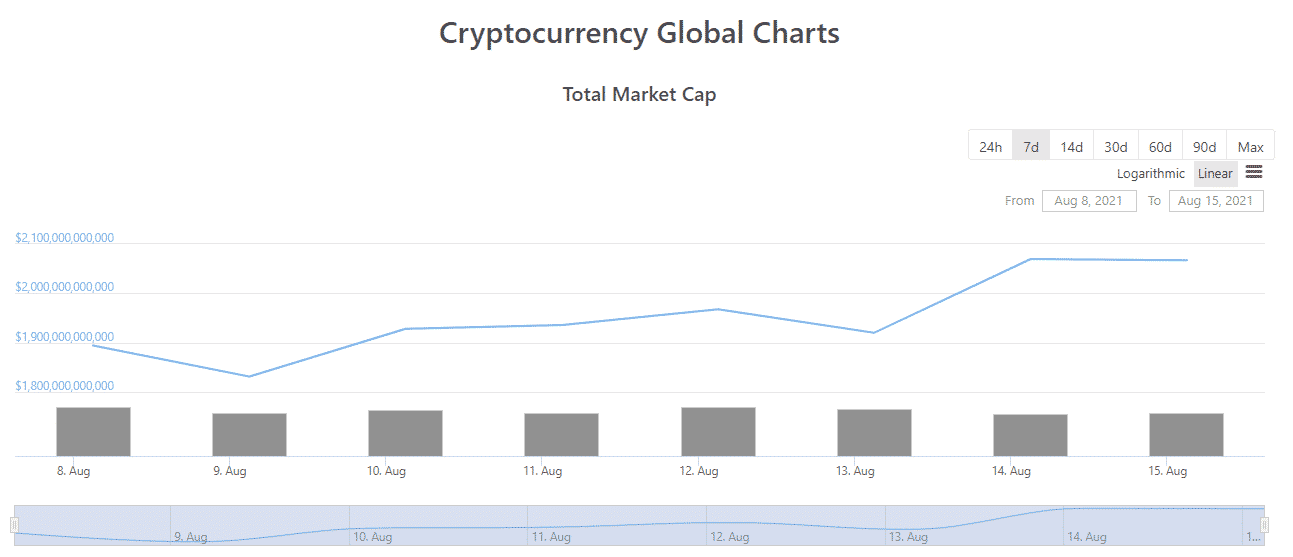
Task: Choose the 60d range button
Action: coord(1160,146)
